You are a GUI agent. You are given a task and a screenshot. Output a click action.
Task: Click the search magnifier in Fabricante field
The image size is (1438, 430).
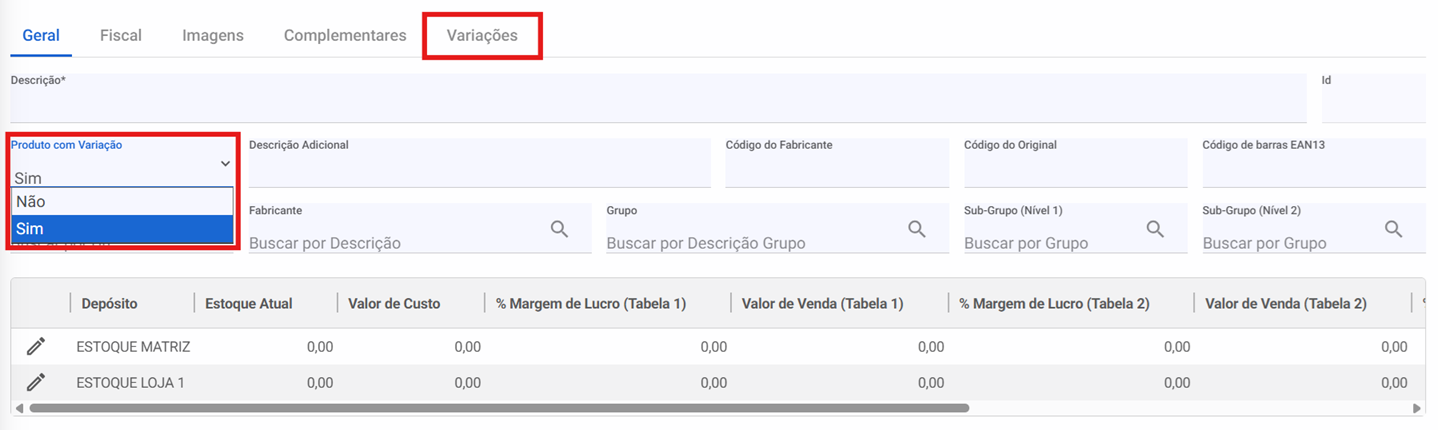coord(560,229)
